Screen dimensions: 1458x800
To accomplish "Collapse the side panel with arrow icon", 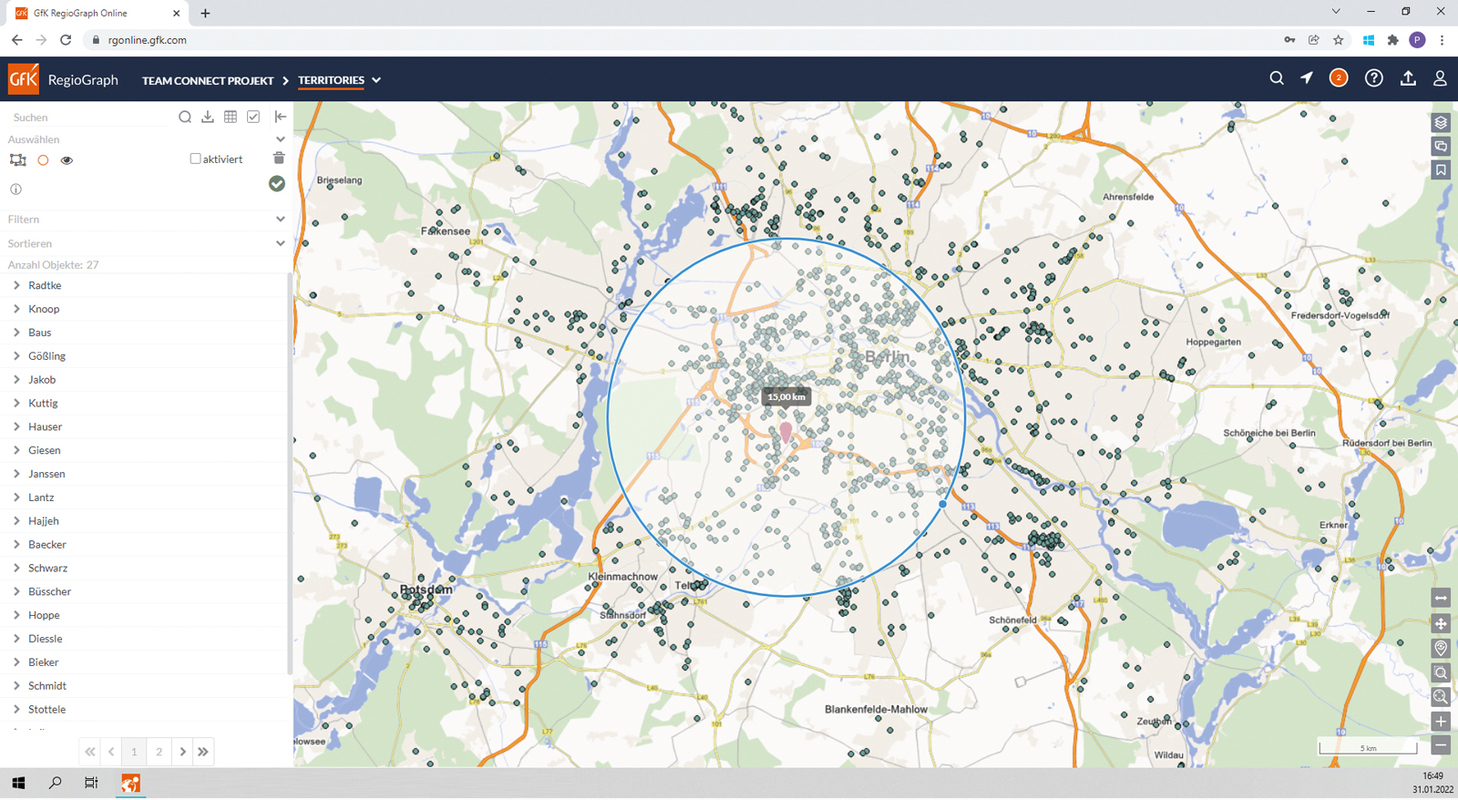I will pos(280,117).
